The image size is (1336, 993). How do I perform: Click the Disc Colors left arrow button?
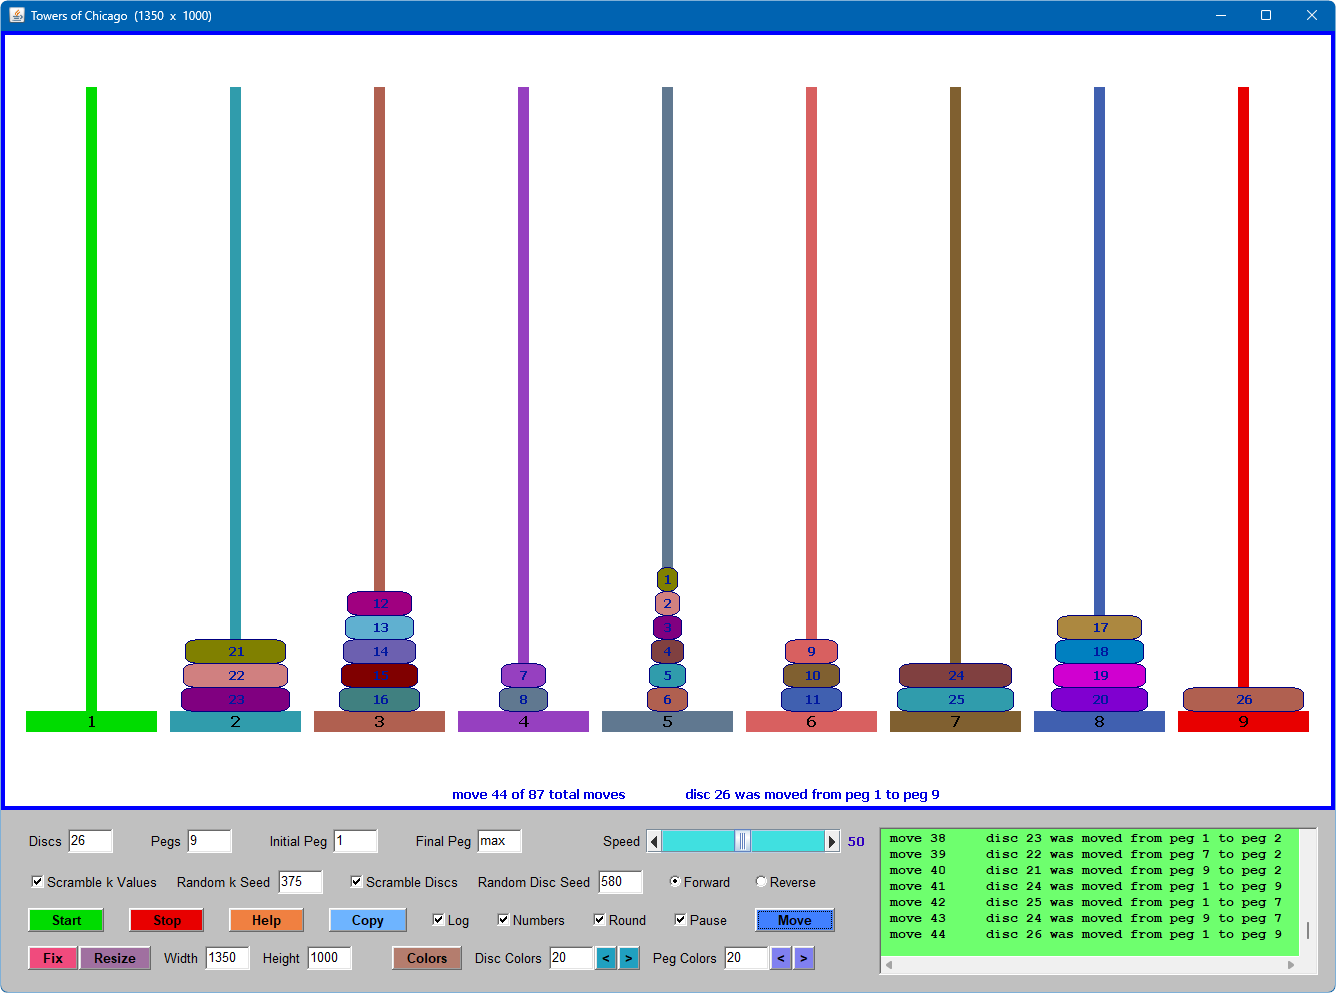pyautogui.click(x=606, y=958)
